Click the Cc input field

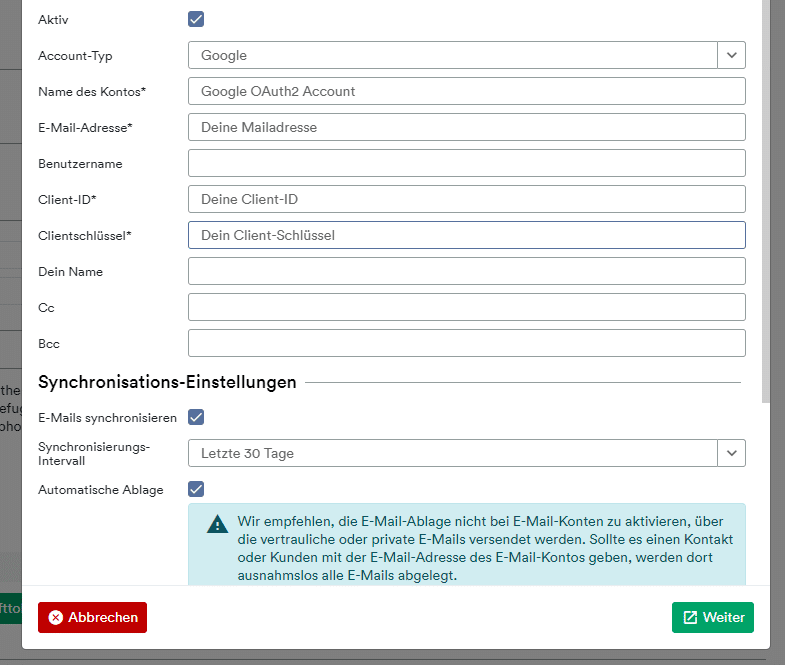pyautogui.click(x=467, y=307)
